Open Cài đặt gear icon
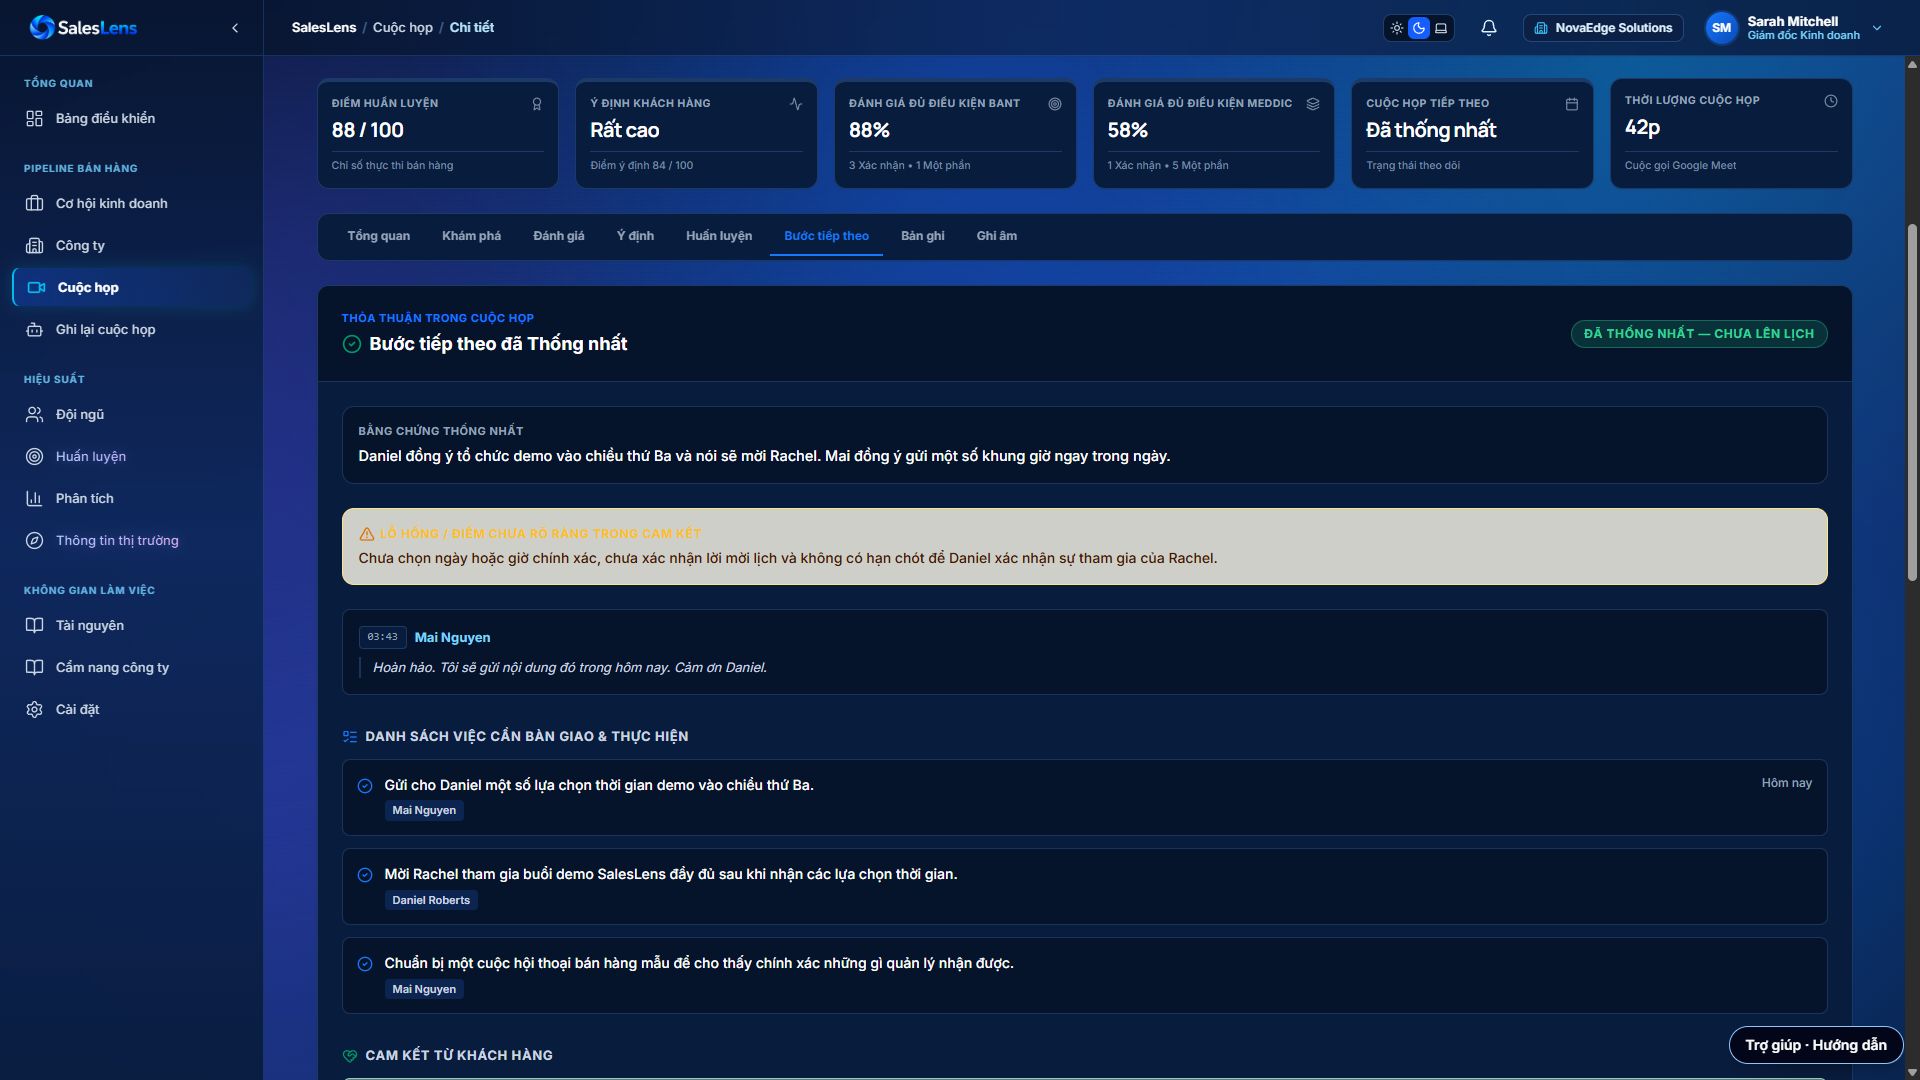 (34, 709)
